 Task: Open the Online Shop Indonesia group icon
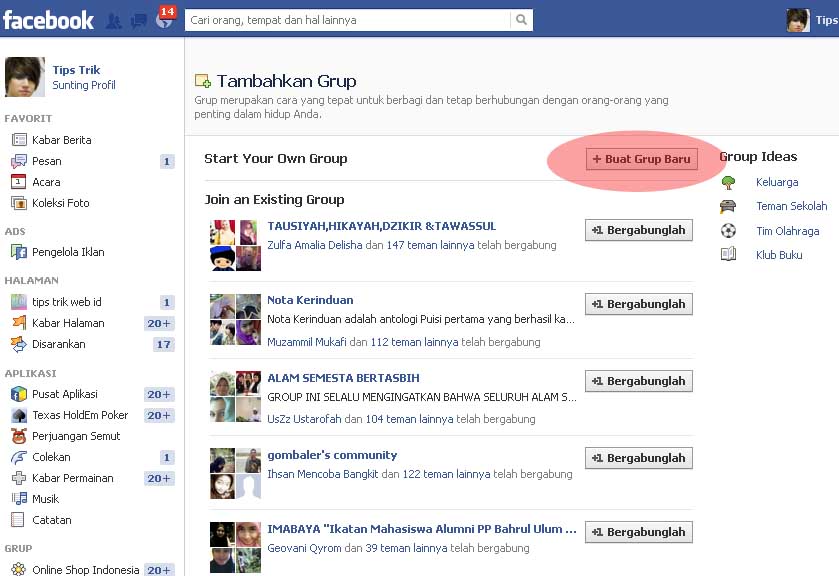point(19,569)
